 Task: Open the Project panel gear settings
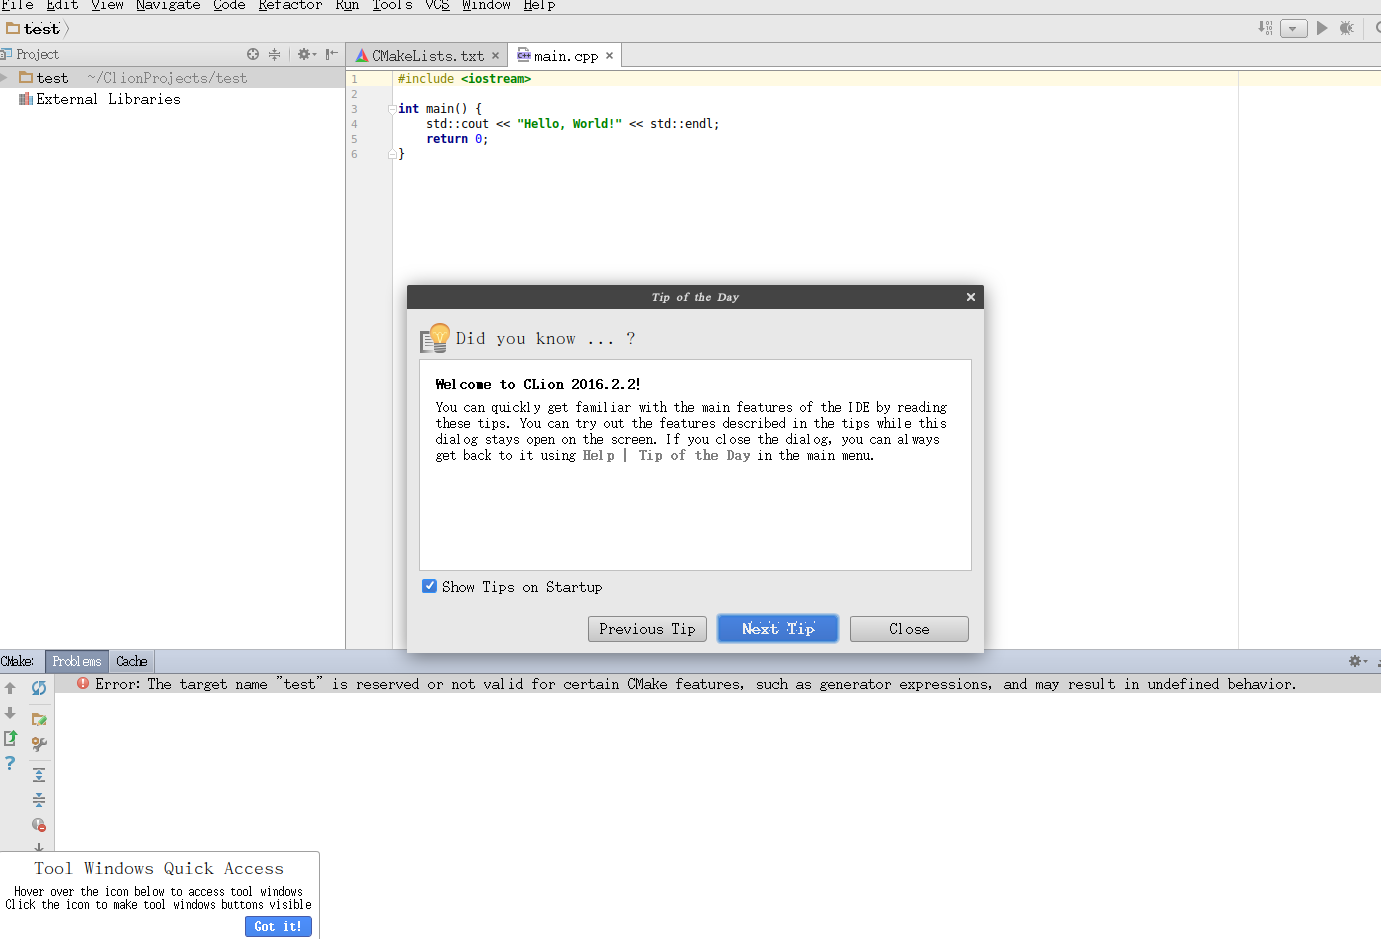(306, 54)
